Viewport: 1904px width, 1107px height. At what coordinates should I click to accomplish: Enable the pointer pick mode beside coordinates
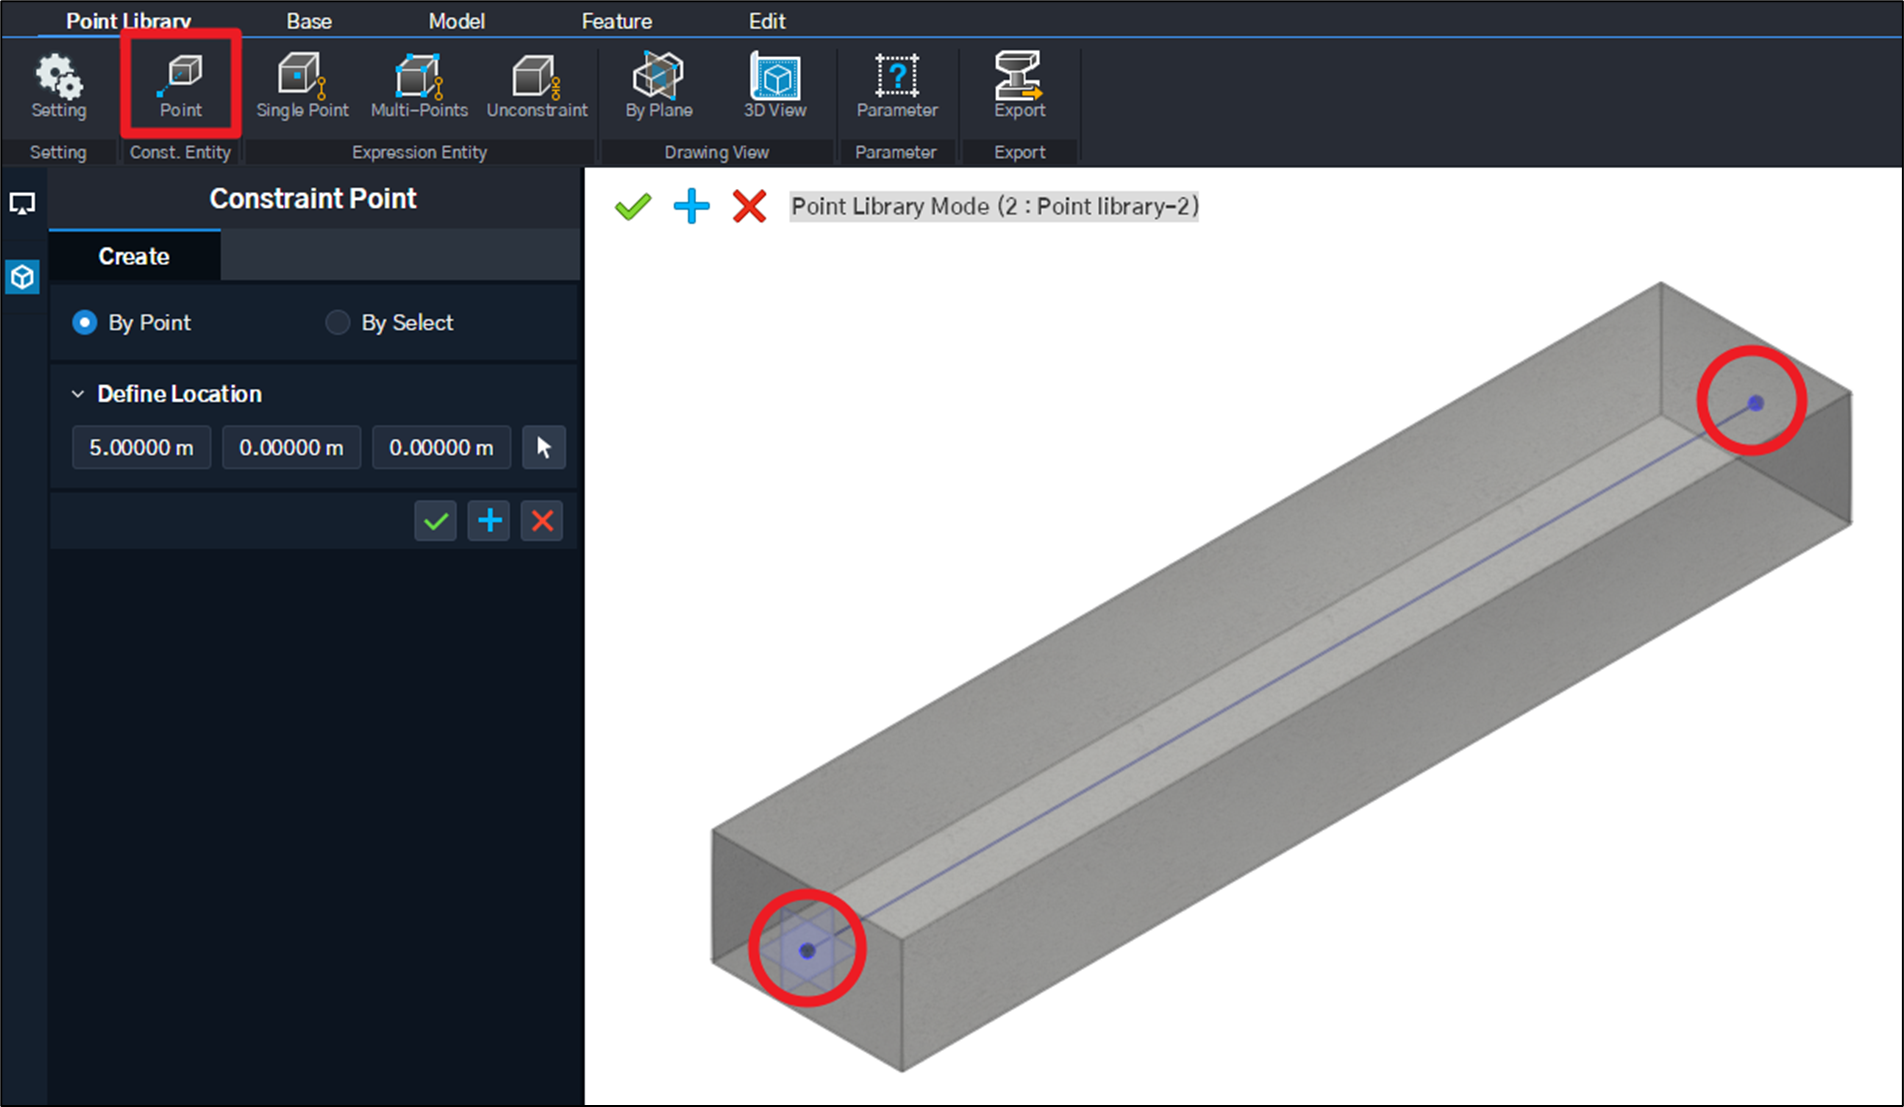543,447
